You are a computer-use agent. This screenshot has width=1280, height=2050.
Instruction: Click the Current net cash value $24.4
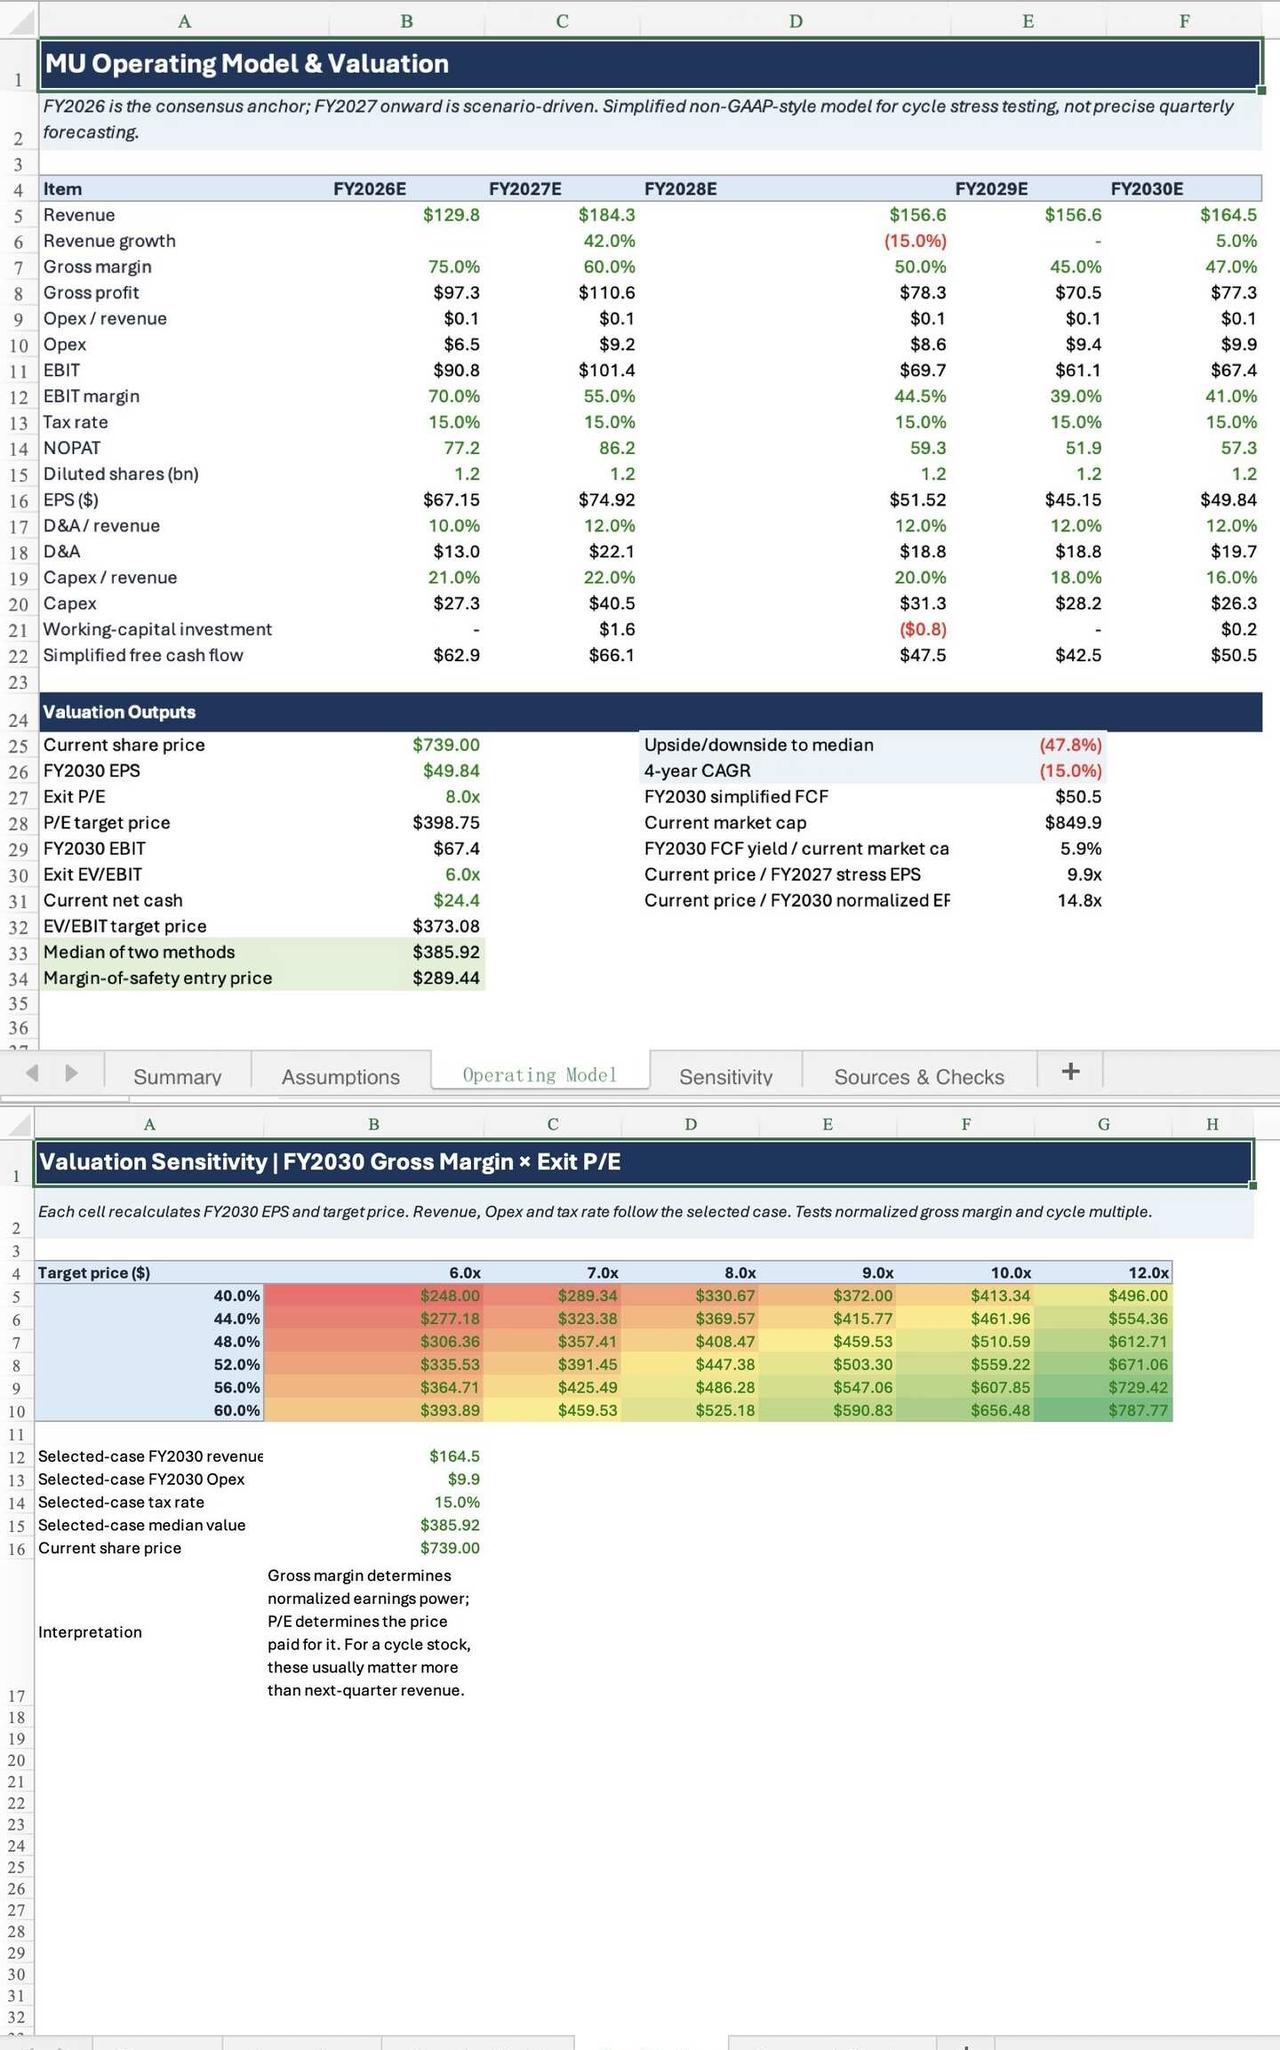[456, 901]
